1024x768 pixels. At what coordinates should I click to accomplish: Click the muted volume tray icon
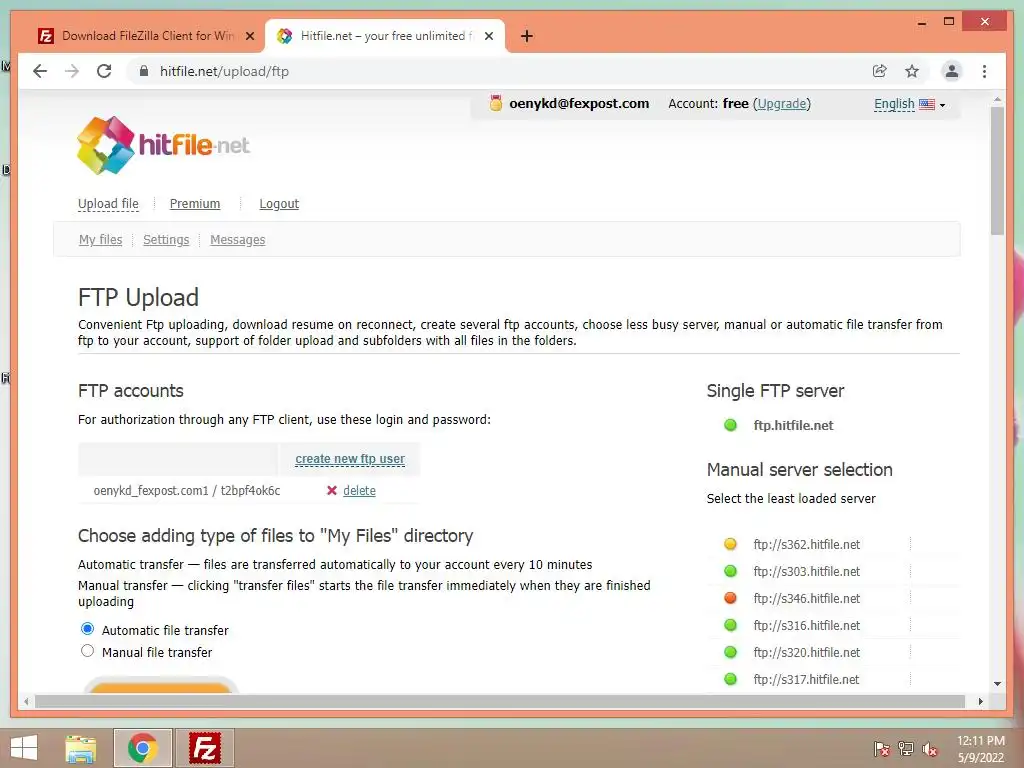(x=930, y=749)
